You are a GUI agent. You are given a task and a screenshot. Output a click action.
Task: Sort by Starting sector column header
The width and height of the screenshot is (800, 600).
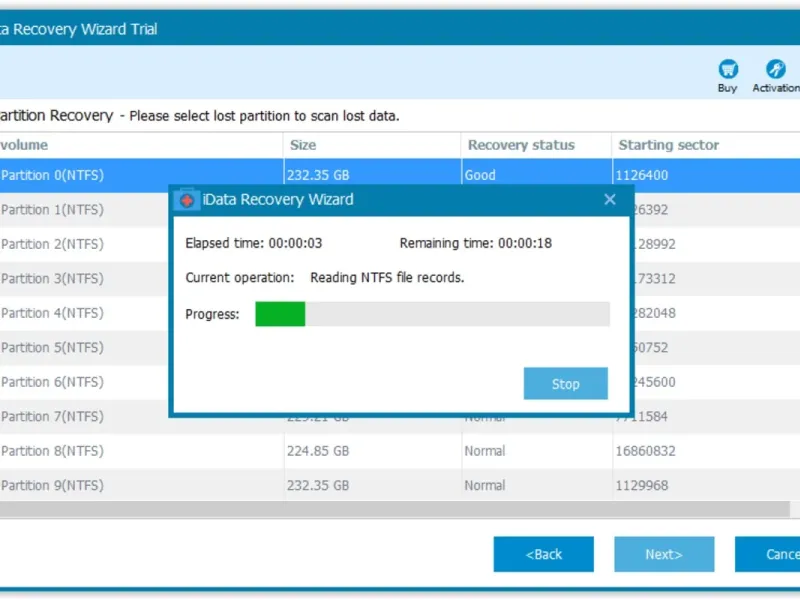pyautogui.click(x=706, y=145)
